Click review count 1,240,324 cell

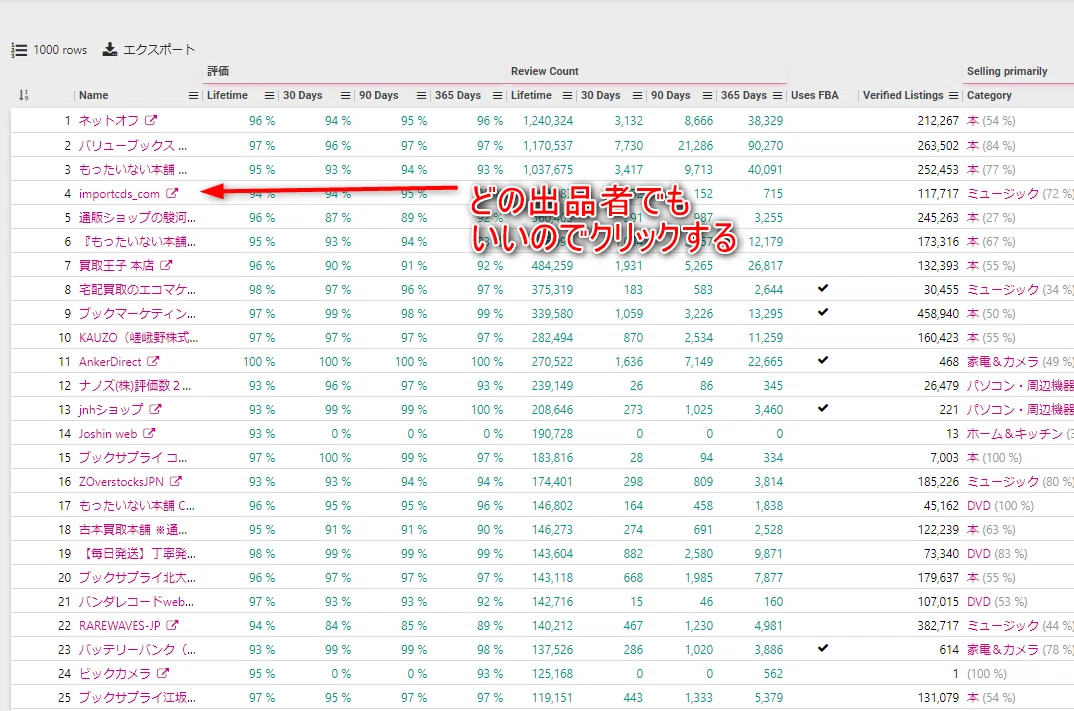coord(548,121)
